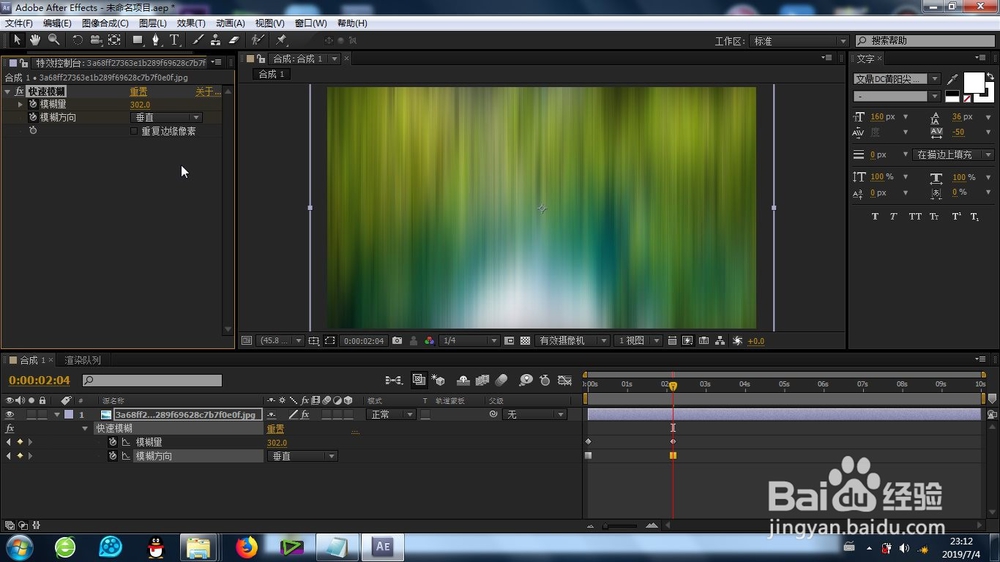
Task: Select the Pan Behind anchor tool
Action: pos(114,40)
